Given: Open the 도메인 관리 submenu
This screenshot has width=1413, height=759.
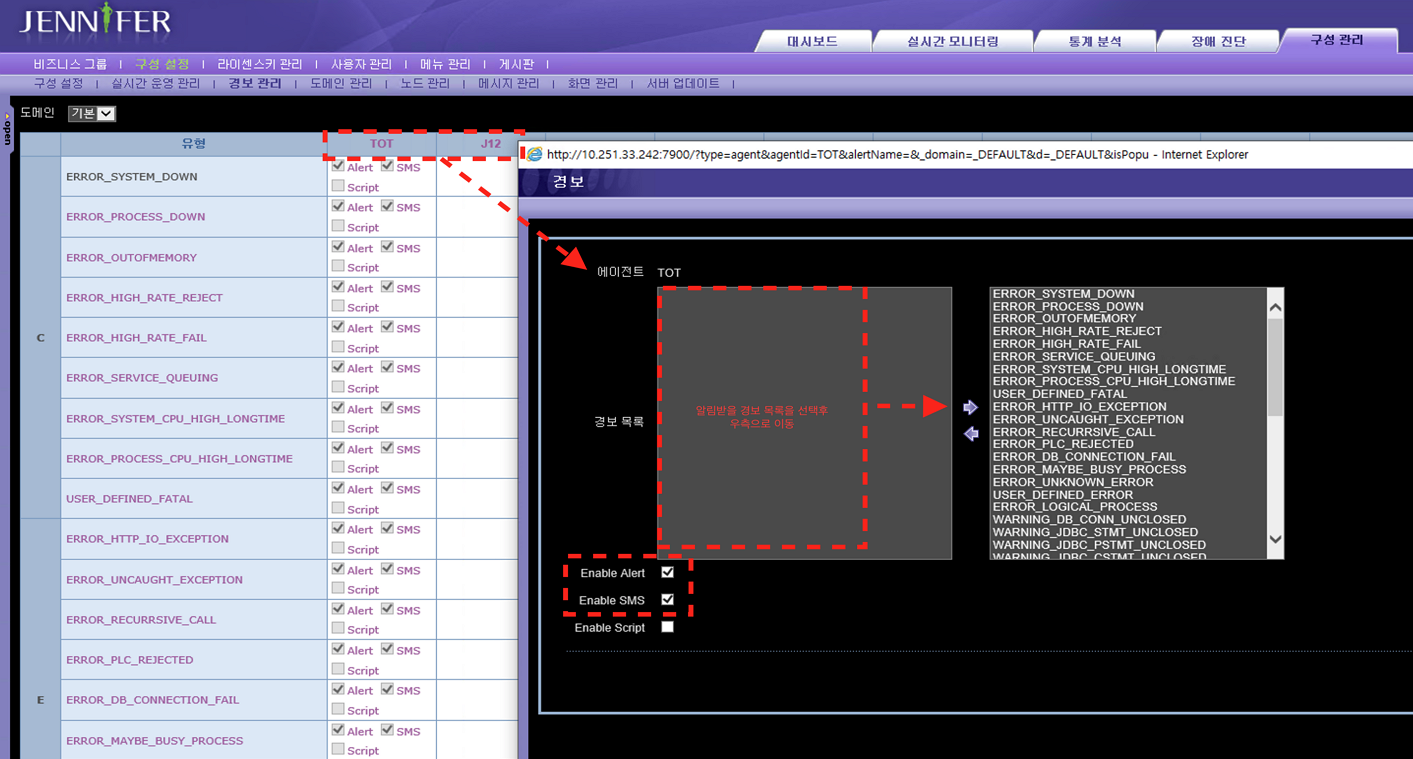Looking at the screenshot, I should 340,84.
